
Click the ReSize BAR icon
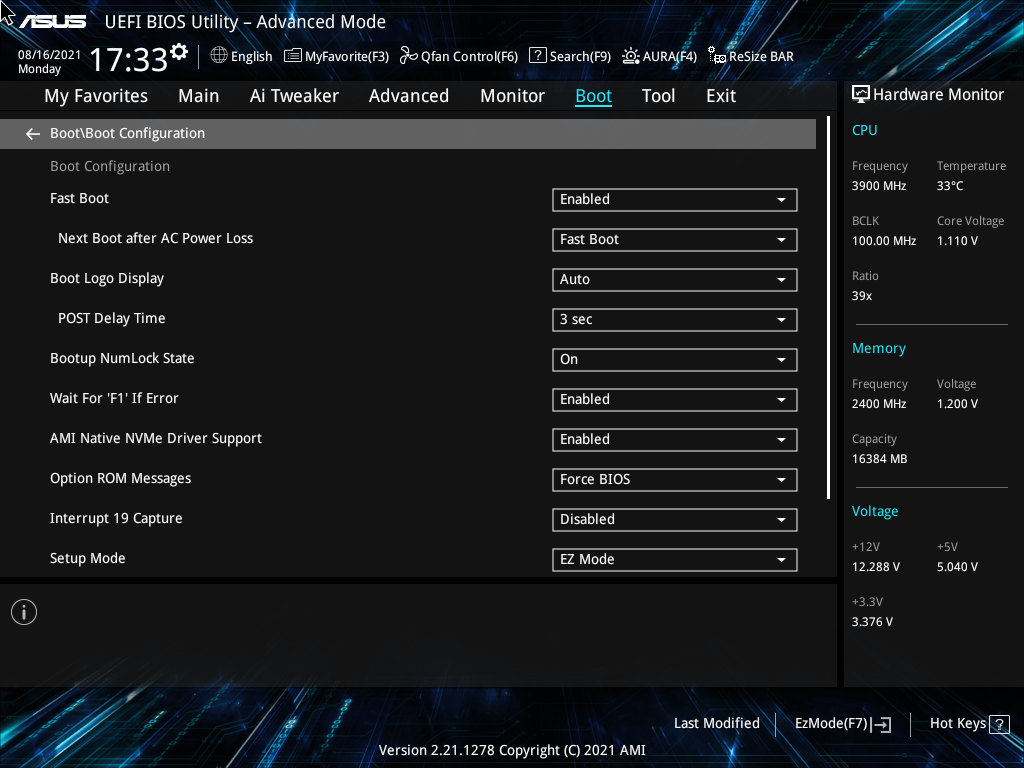click(x=717, y=56)
